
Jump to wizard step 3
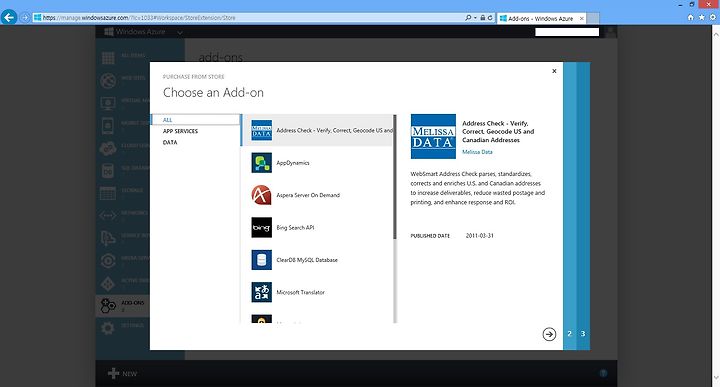(x=583, y=334)
